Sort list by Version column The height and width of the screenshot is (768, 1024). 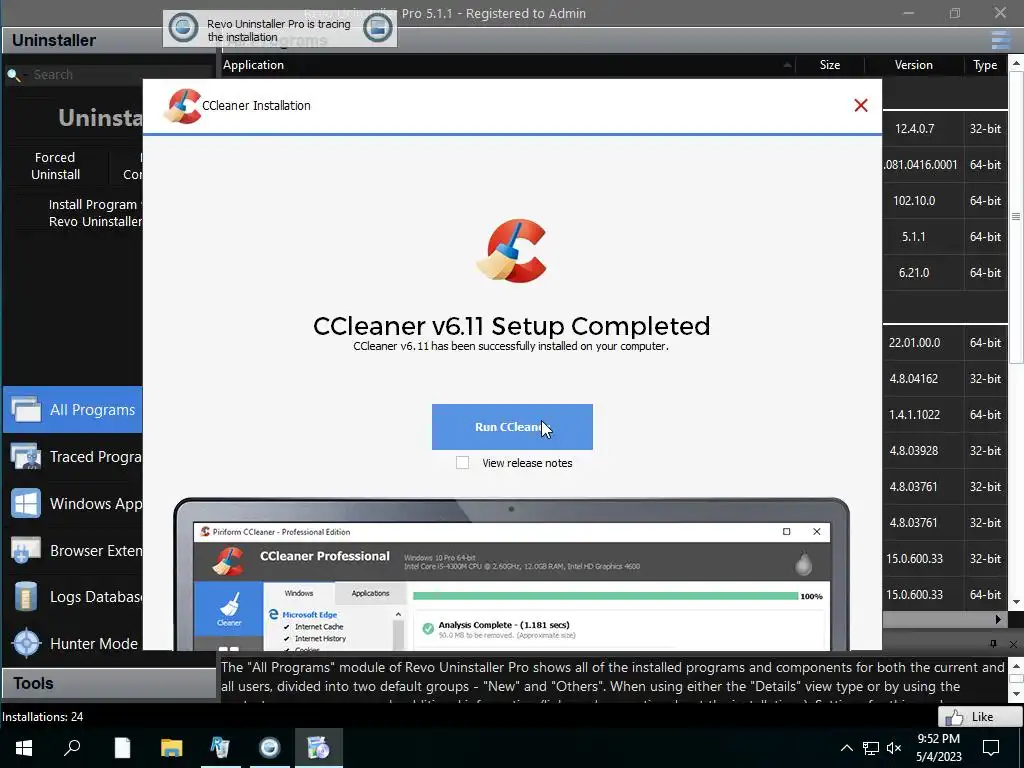[914, 65]
